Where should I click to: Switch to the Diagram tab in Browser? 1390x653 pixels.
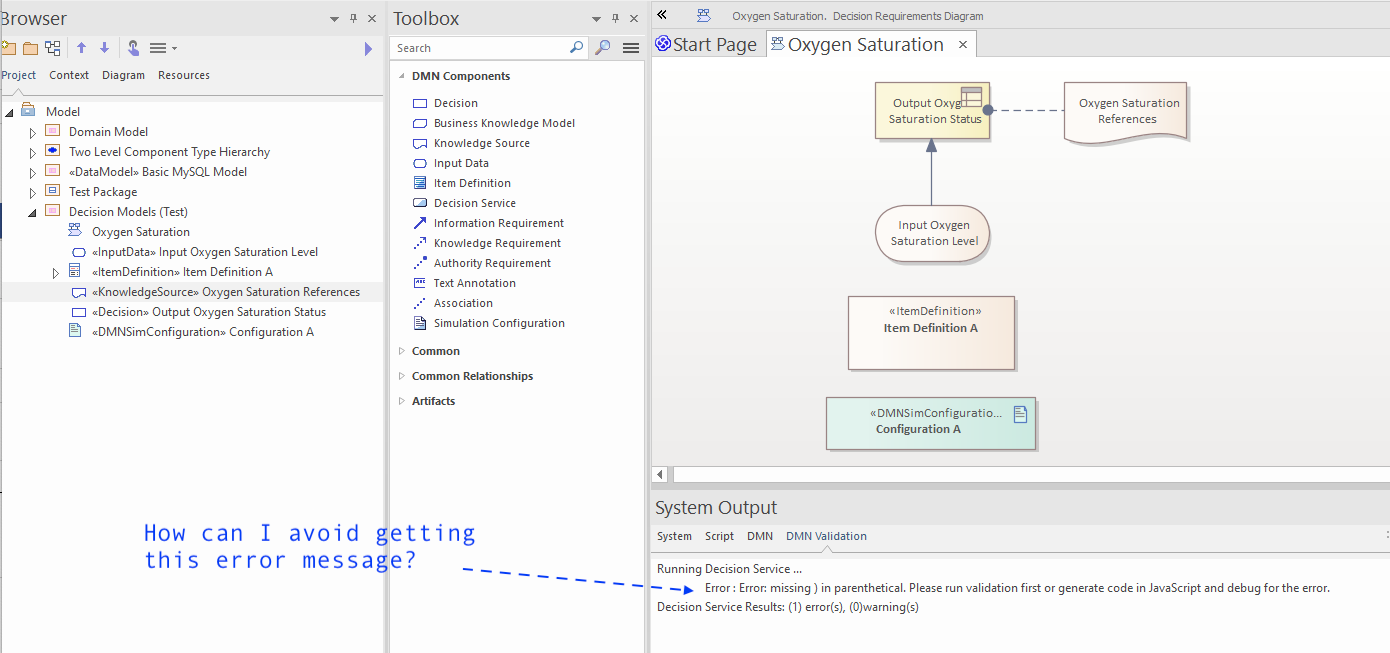(123, 75)
